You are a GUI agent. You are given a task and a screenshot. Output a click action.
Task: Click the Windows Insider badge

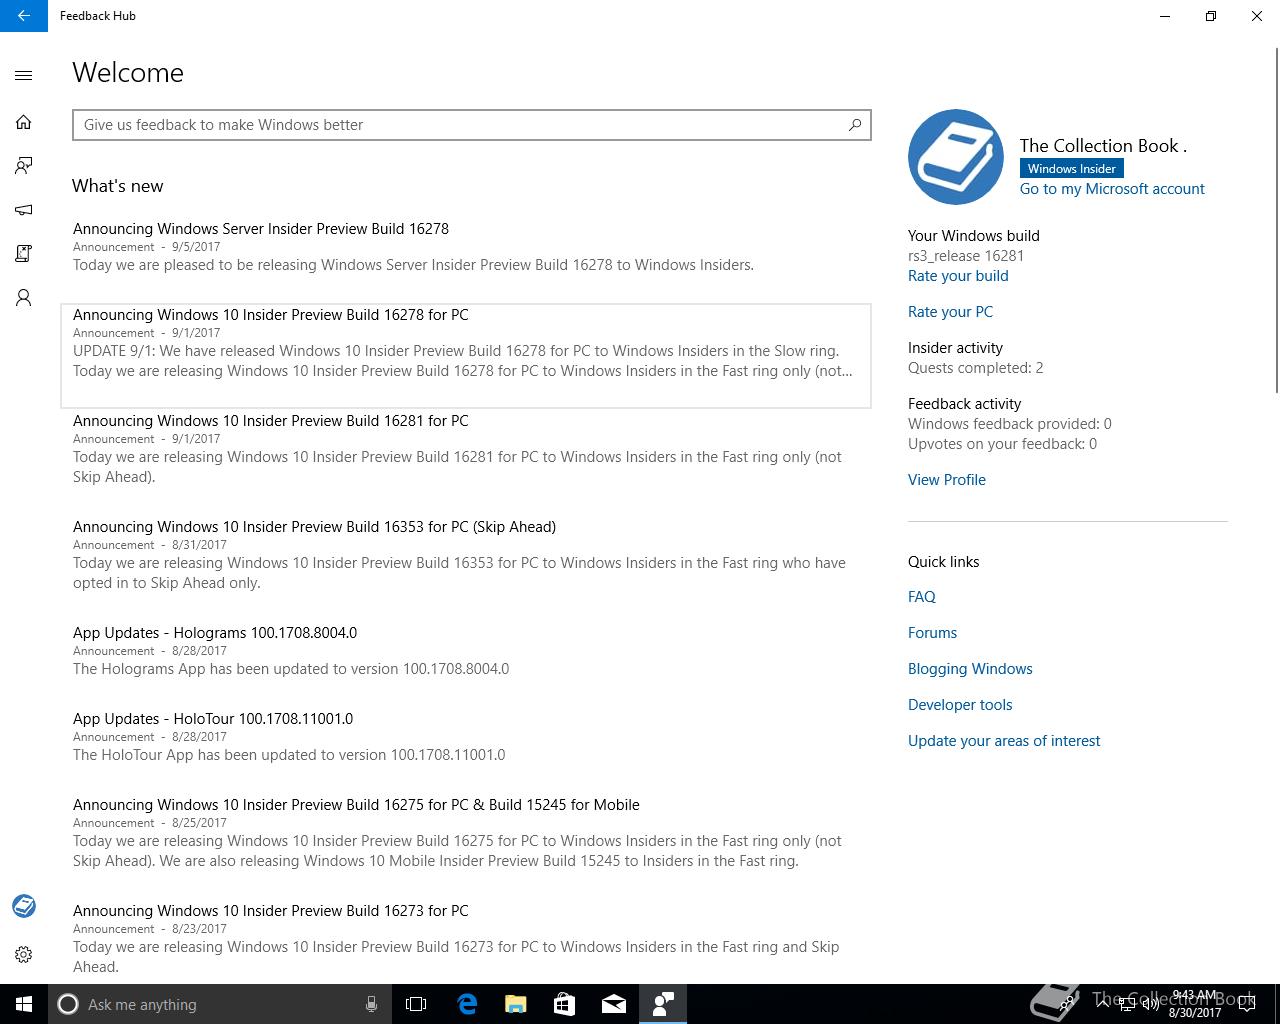[1072, 169]
